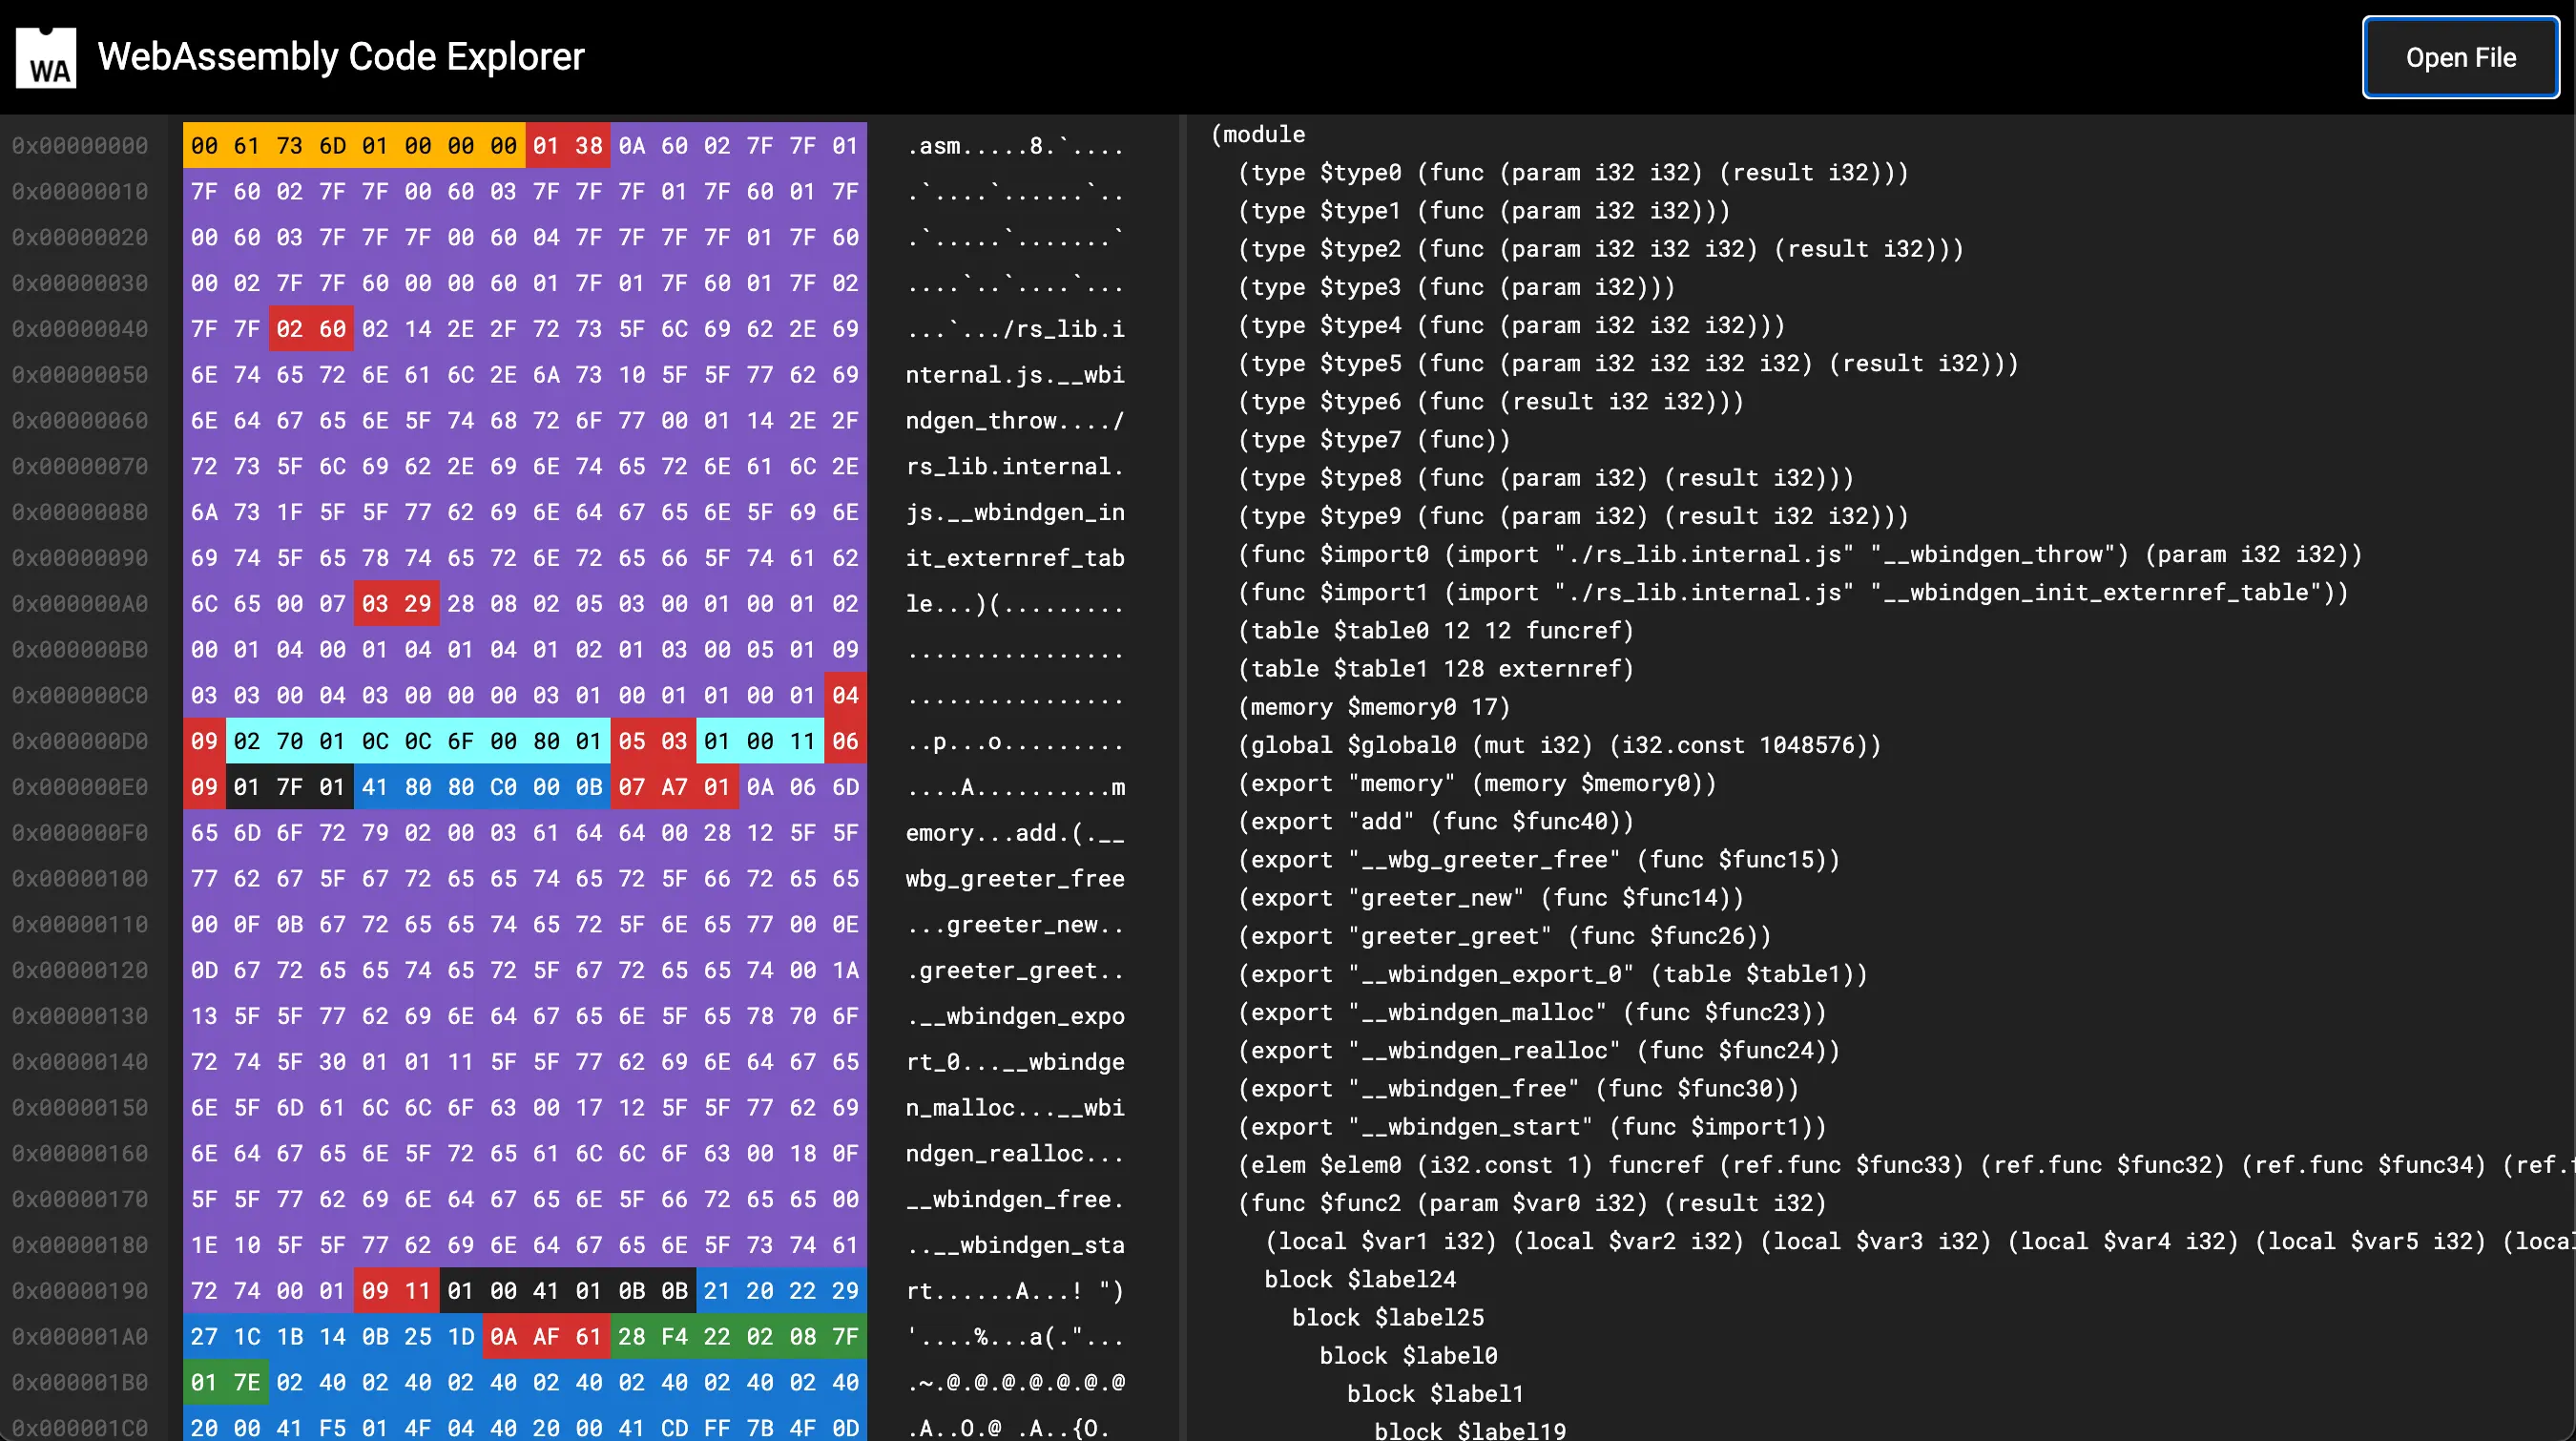Viewport: 2576px width, 1441px height.
Task: Expand block $label0 in the code panel
Action: point(1408,1355)
